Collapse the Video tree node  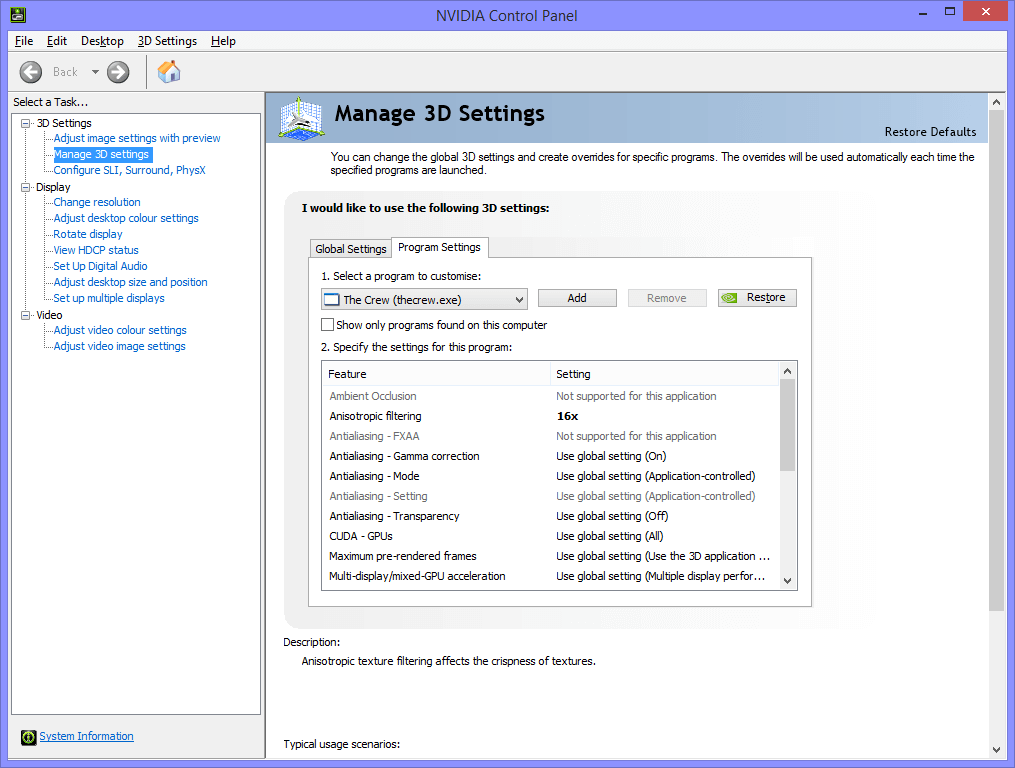[x=26, y=315]
